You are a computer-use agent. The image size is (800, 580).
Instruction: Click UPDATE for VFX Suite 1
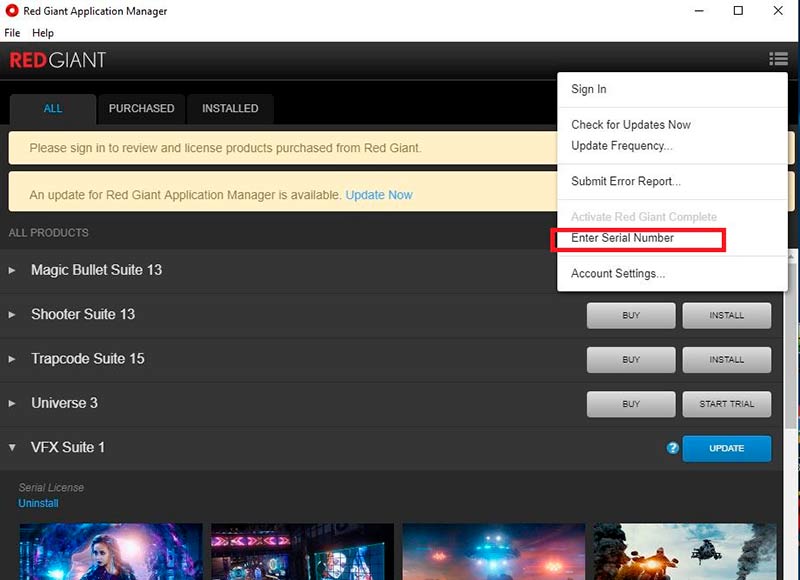tap(727, 448)
